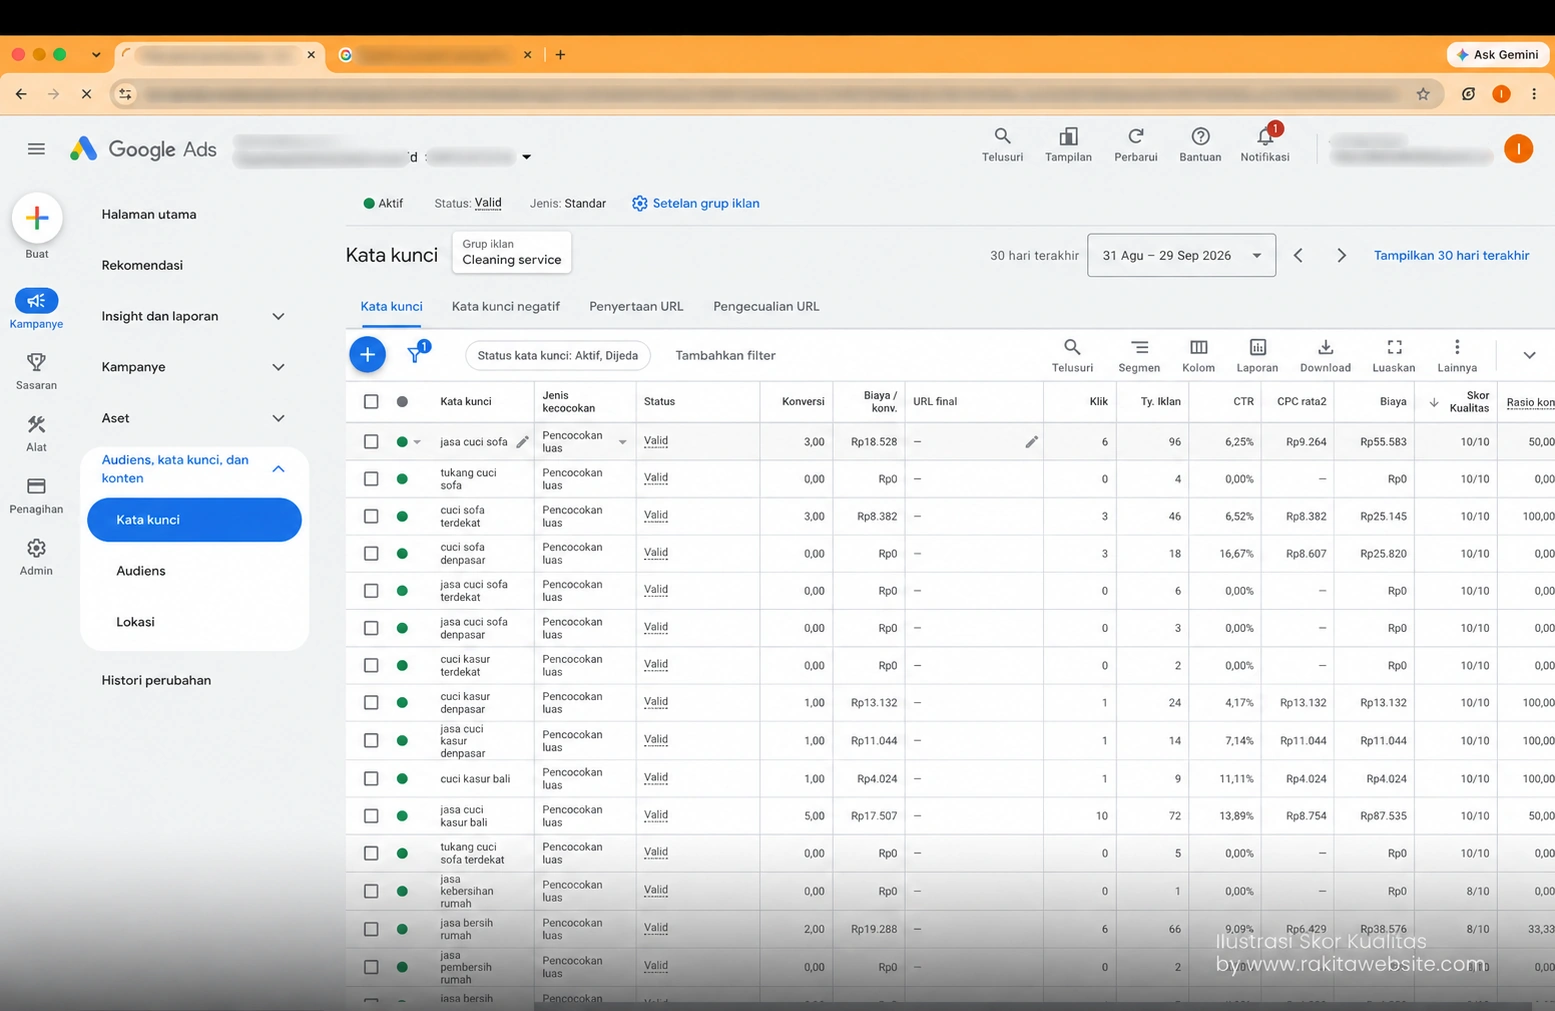The width and height of the screenshot is (1555, 1011).
Task: Open the Lainnya three-dot menu
Action: pyautogui.click(x=1457, y=347)
